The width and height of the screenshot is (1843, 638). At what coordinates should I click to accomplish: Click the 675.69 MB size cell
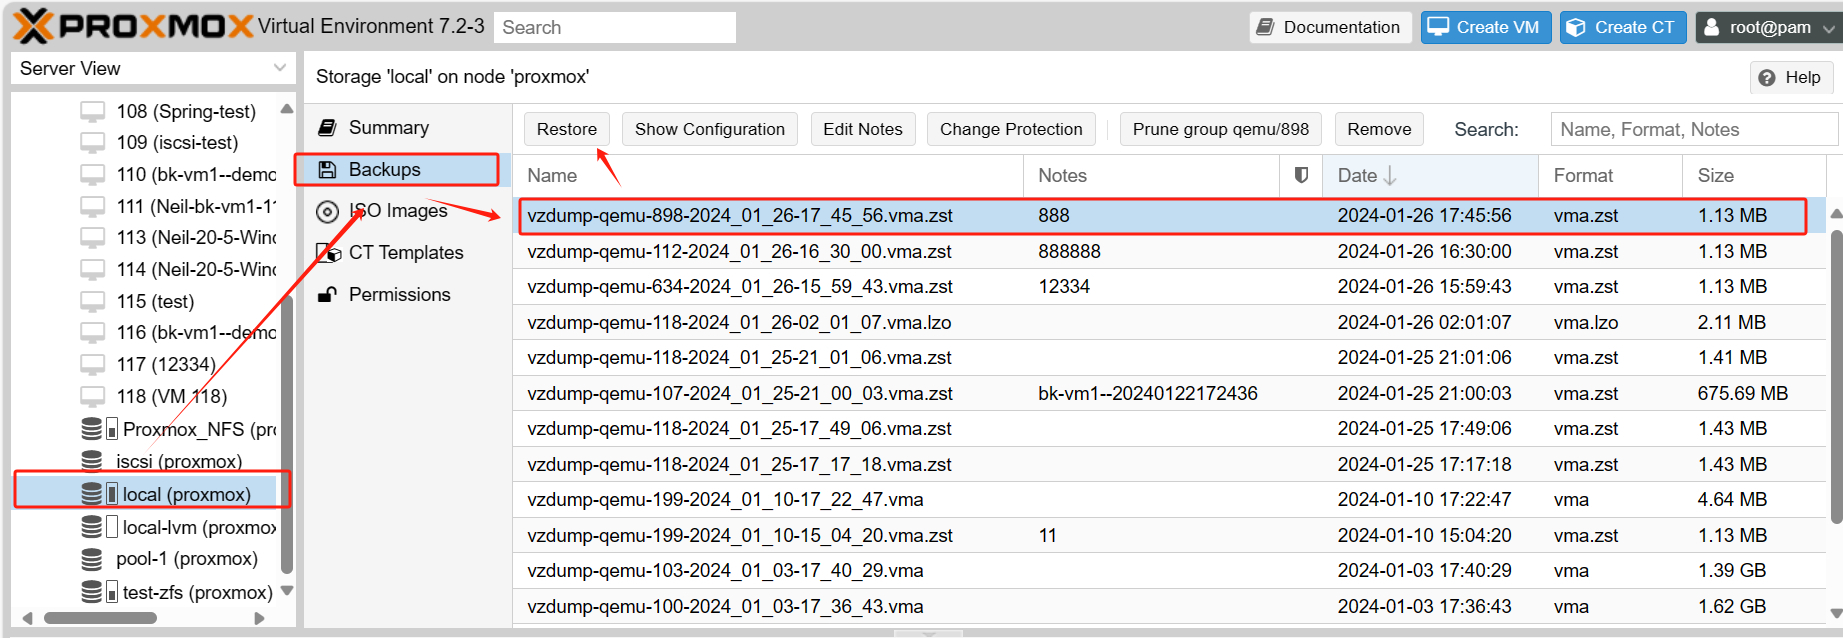[1742, 393]
